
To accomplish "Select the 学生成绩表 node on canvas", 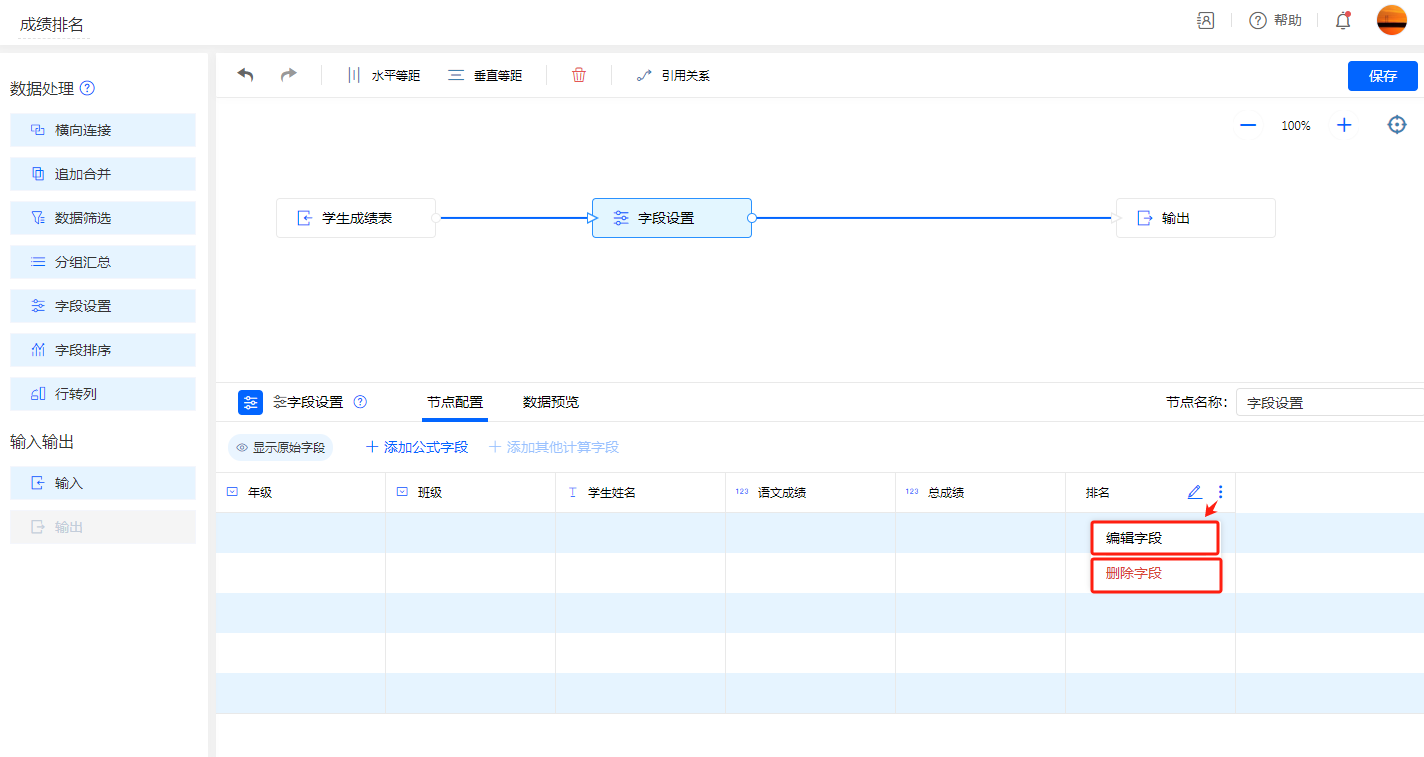I will tap(356, 218).
